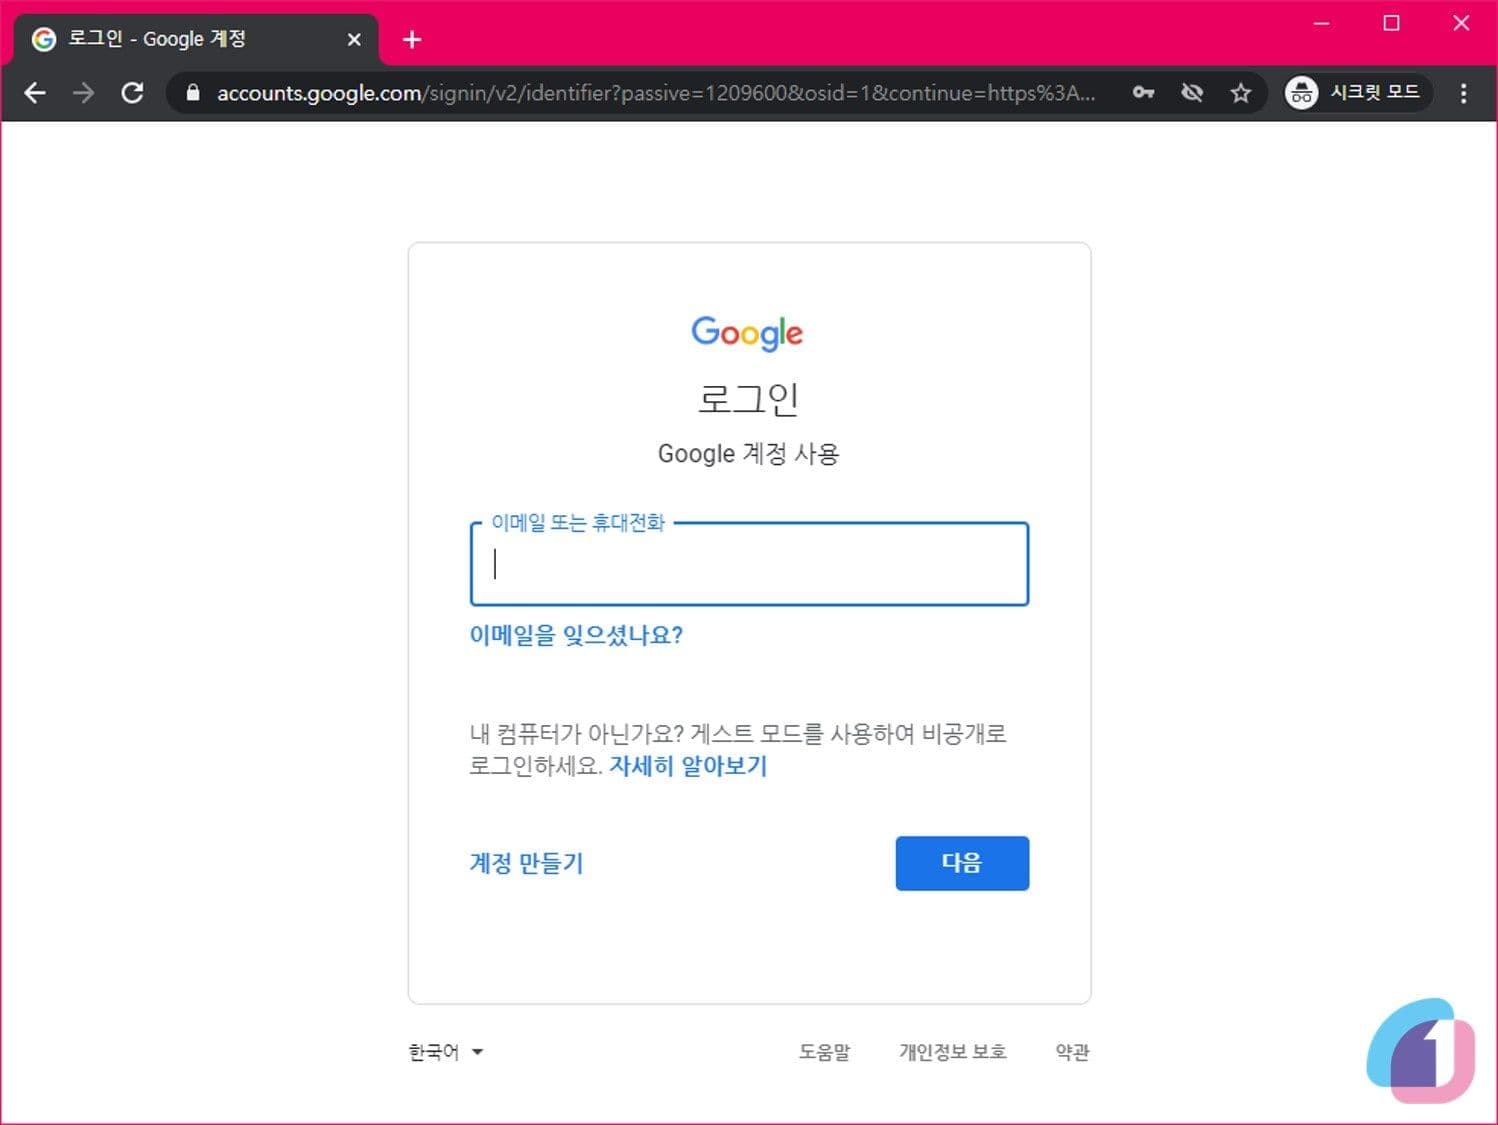Click the 로그인 heading text
This screenshot has height=1125, width=1498.
[748, 399]
